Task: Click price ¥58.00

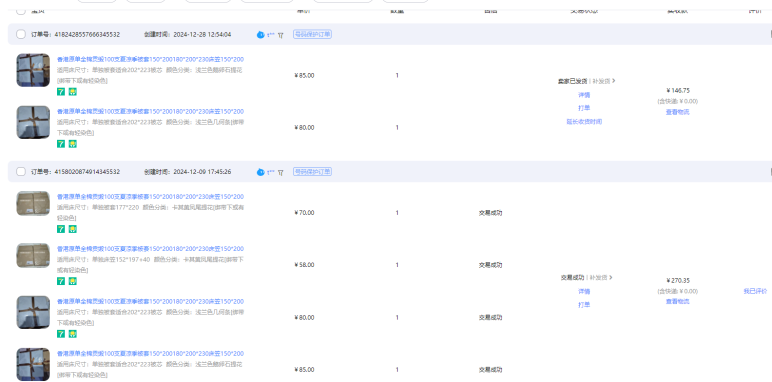Action: point(304,265)
